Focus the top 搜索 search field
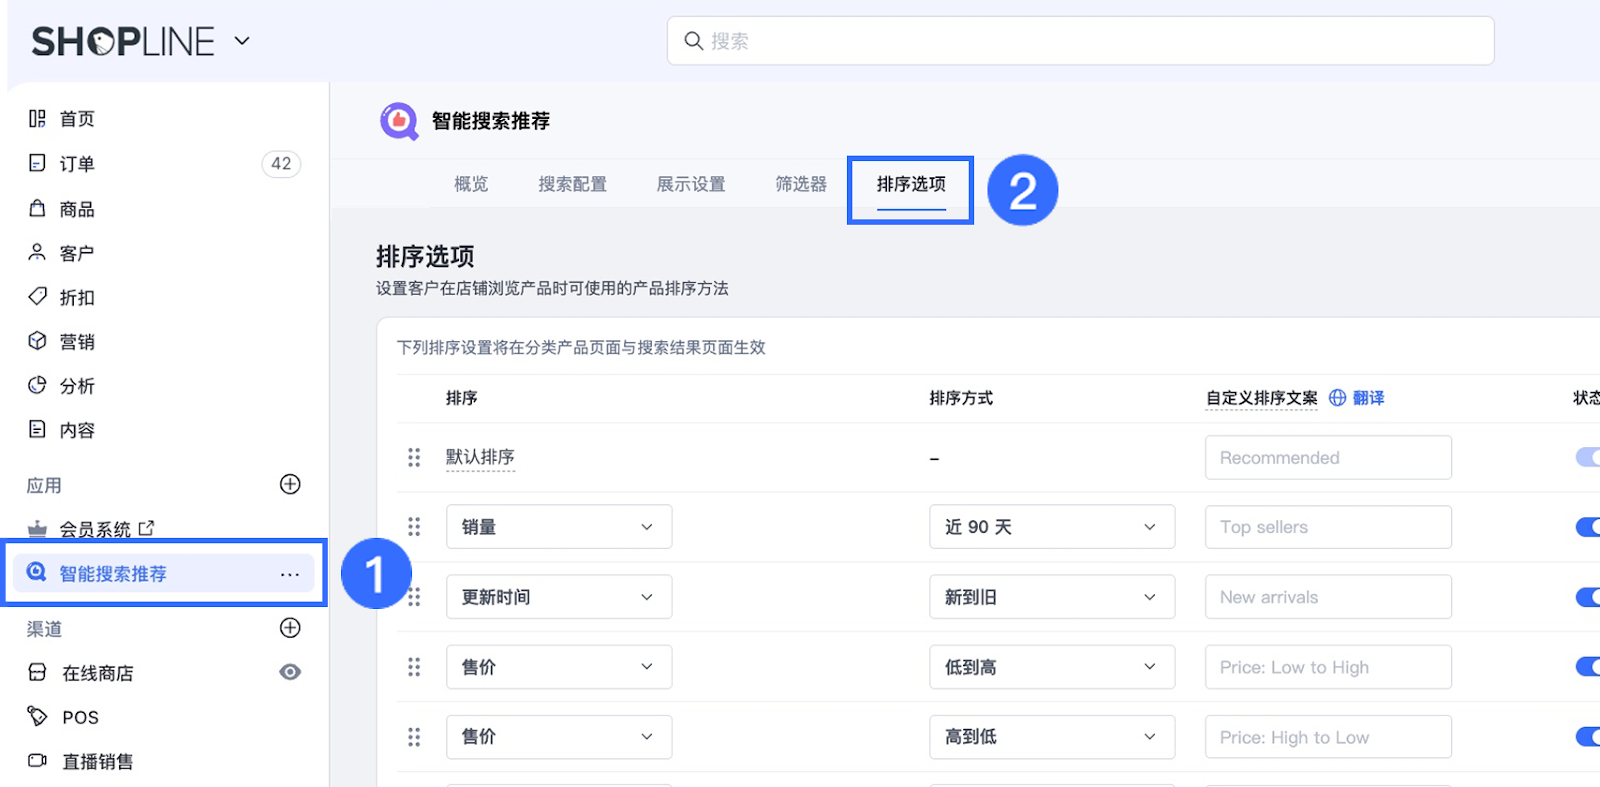The width and height of the screenshot is (1600, 787). (1080, 41)
